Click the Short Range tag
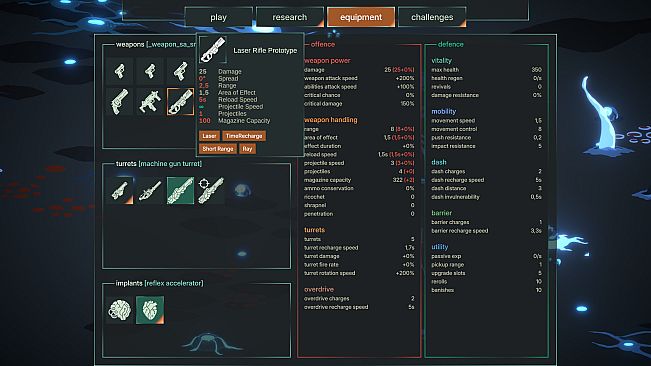The width and height of the screenshot is (651, 366). 218,149
